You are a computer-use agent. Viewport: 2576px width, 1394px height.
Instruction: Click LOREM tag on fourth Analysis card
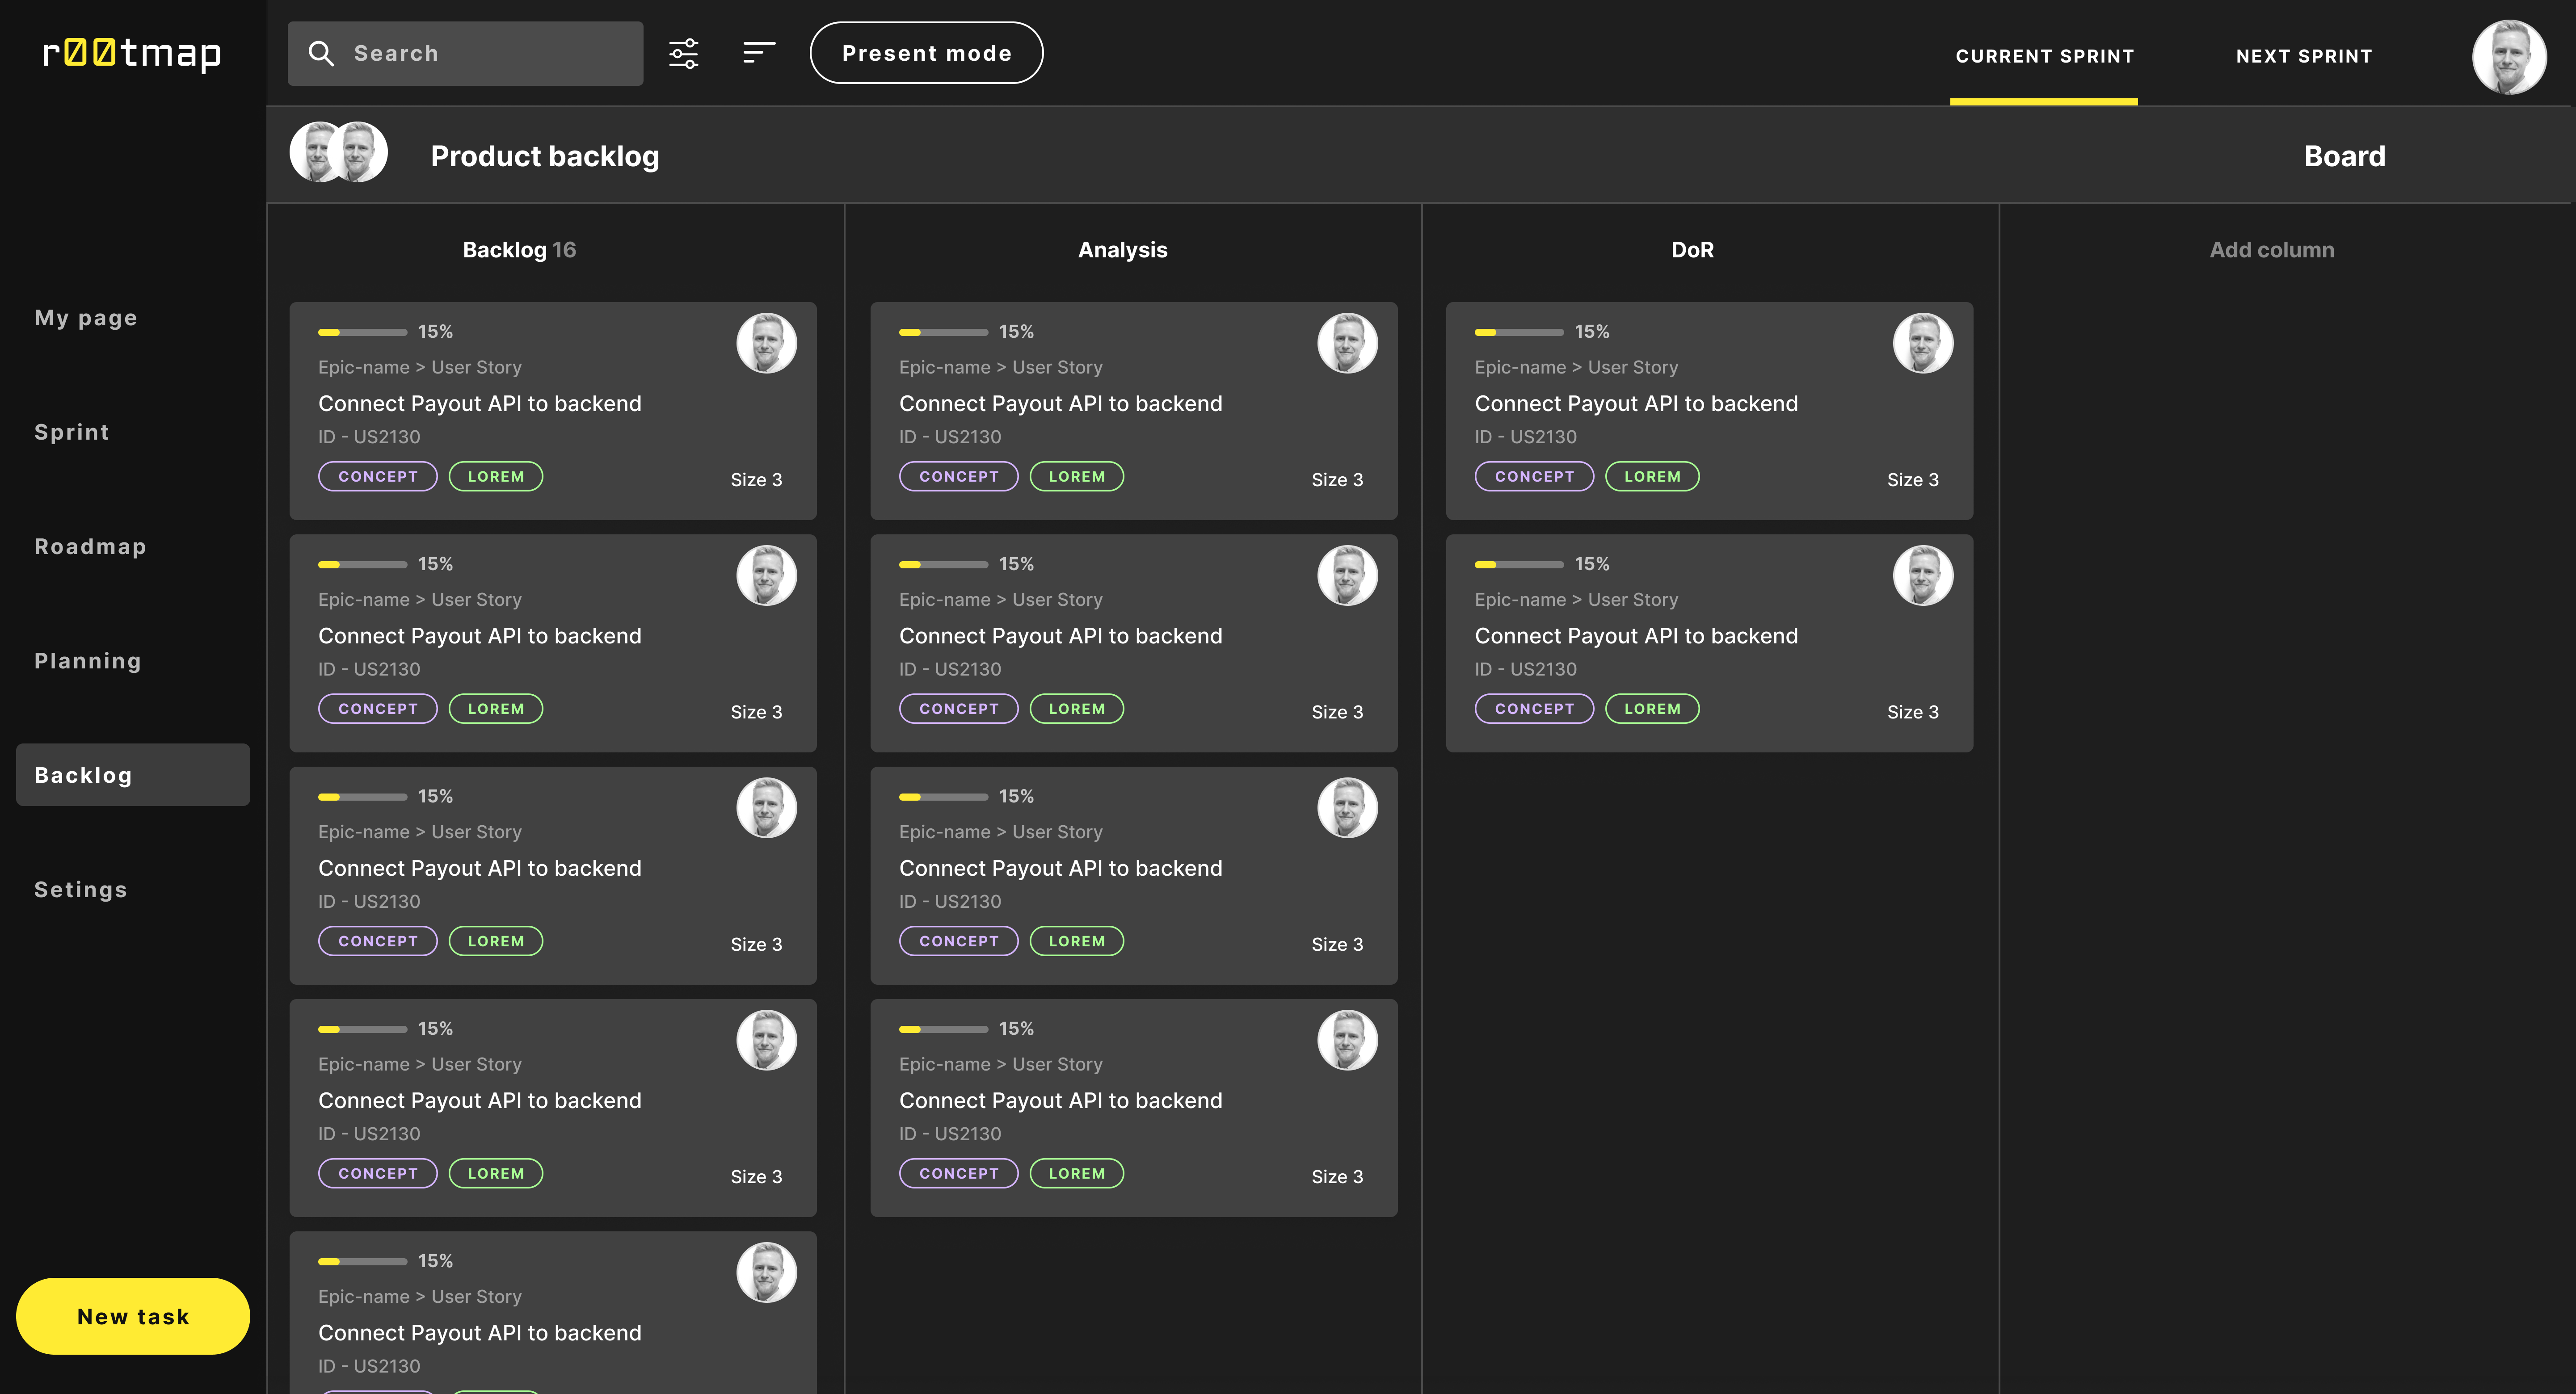(1077, 1173)
